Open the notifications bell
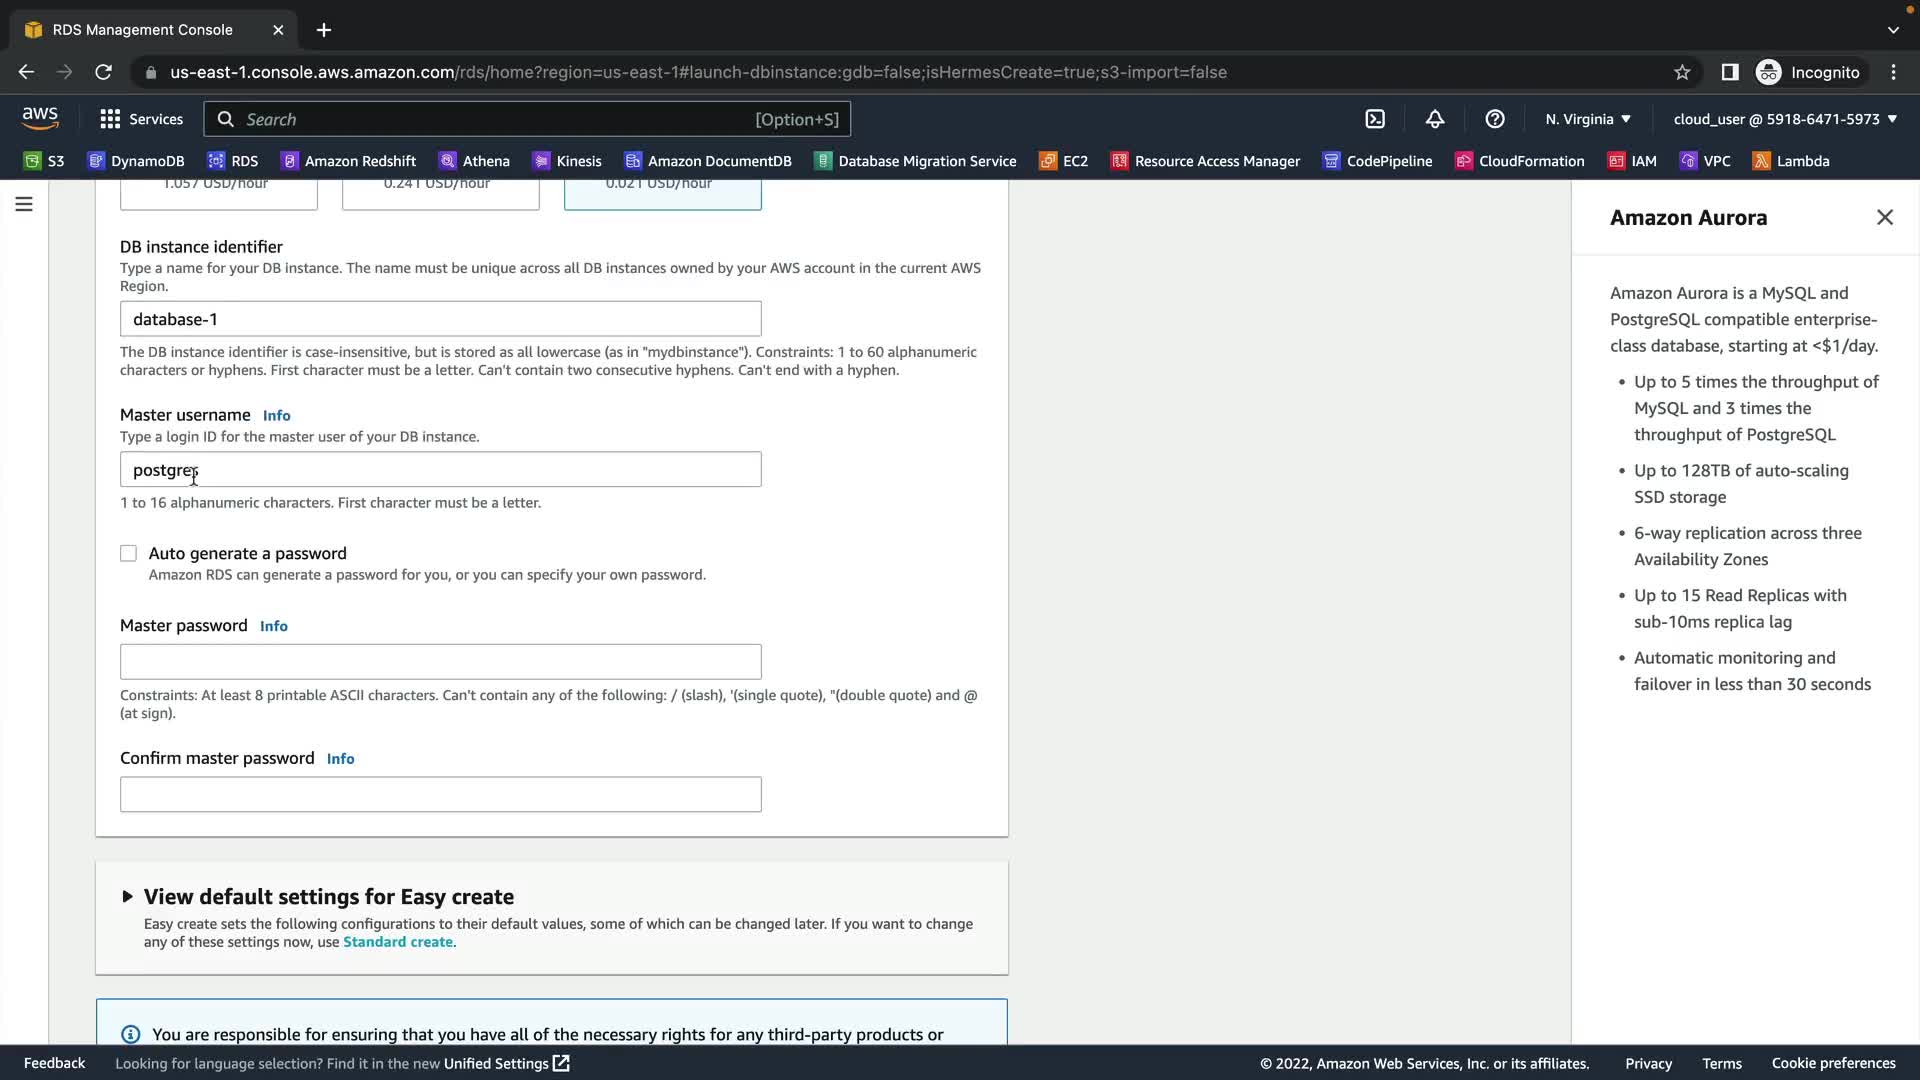The height and width of the screenshot is (1080, 1920). pyautogui.click(x=1435, y=119)
